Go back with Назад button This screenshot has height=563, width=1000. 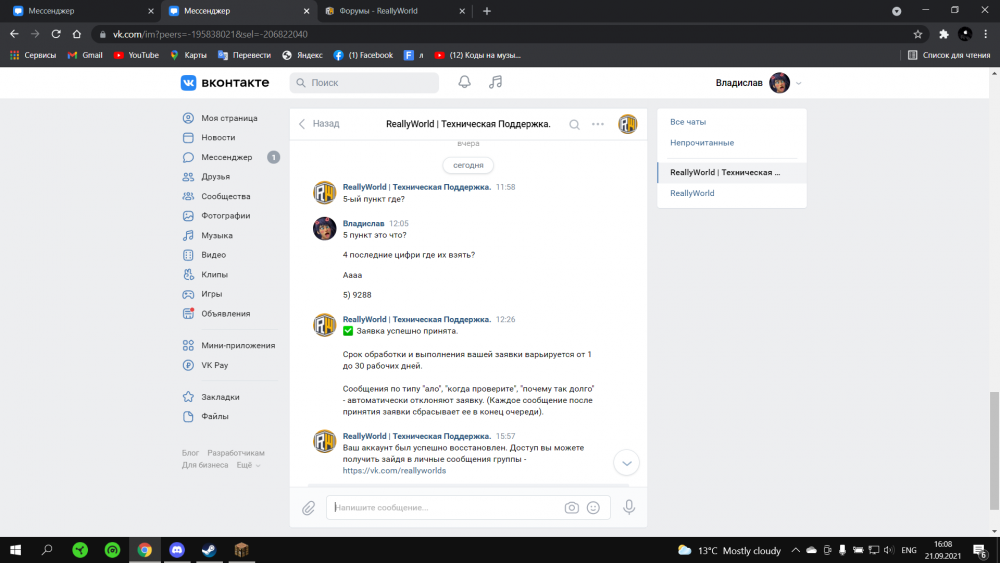point(319,124)
